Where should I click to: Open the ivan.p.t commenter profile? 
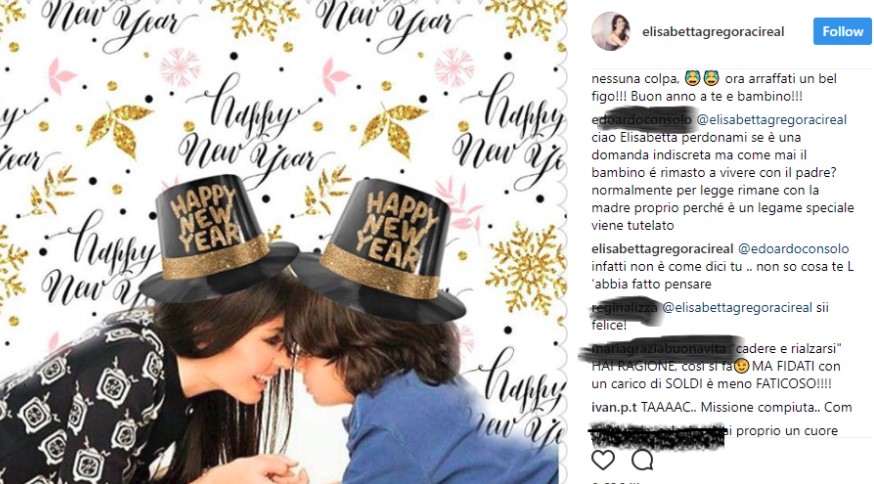pyautogui.click(x=614, y=407)
